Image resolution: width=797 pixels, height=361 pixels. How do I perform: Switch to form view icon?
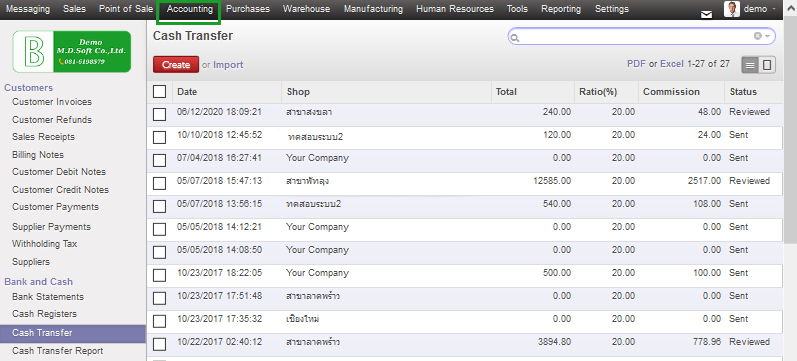(767, 65)
